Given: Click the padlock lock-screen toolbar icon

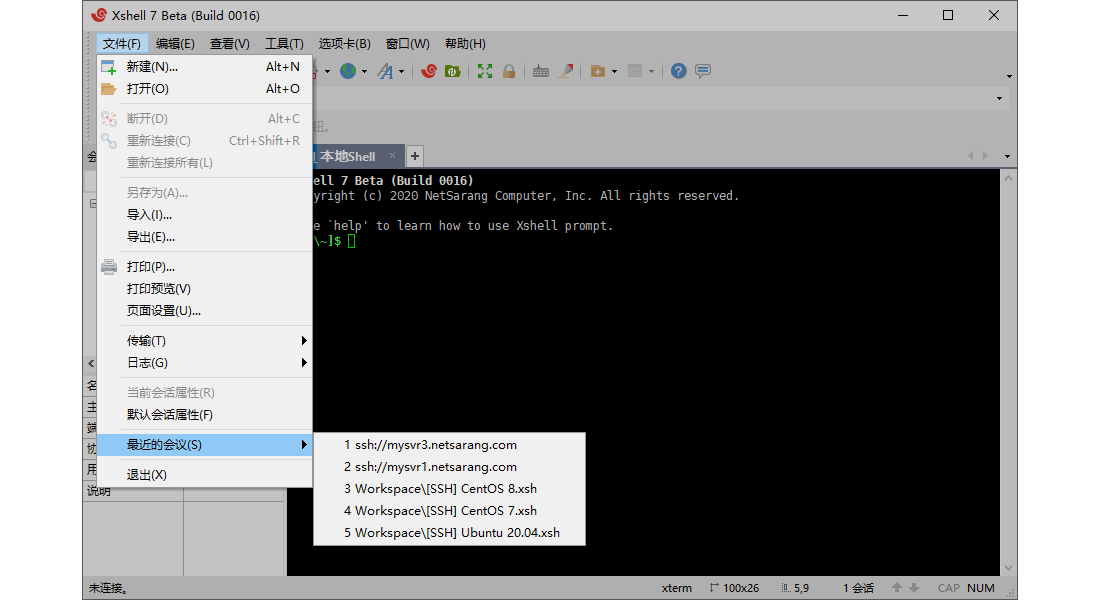Looking at the screenshot, I should click(509, 71).
